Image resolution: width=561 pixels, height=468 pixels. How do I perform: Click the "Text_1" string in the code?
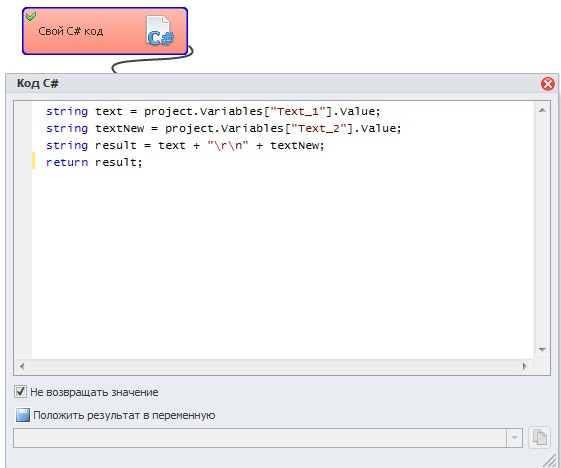tap(298, 111)
